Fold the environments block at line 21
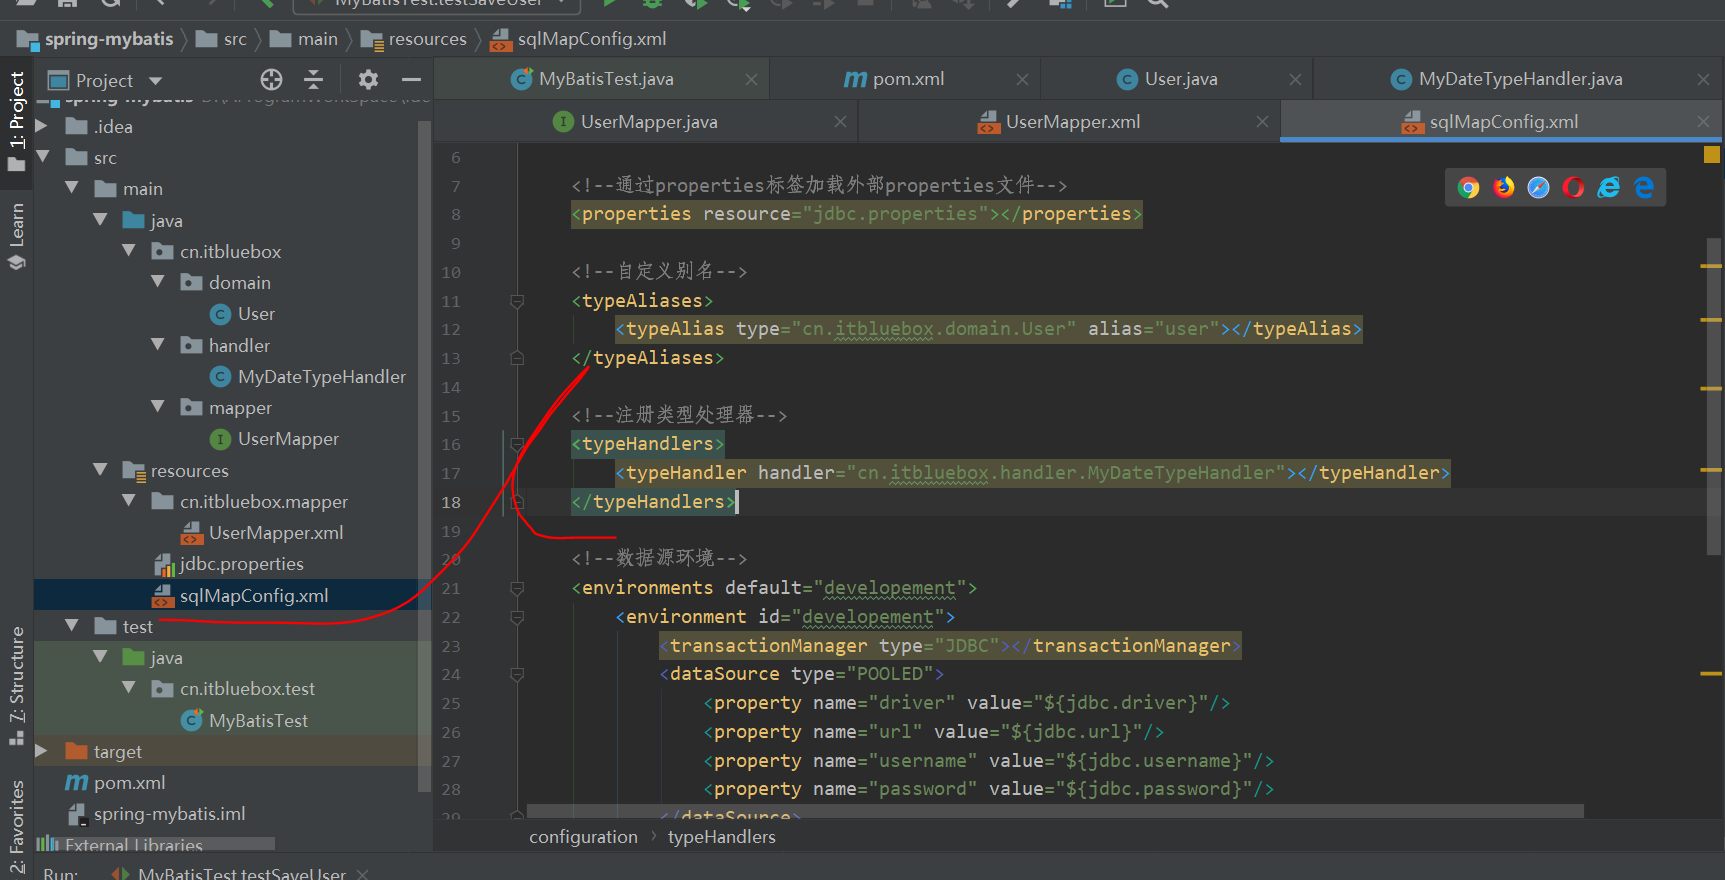1725x880 pixels. [517, 588]
